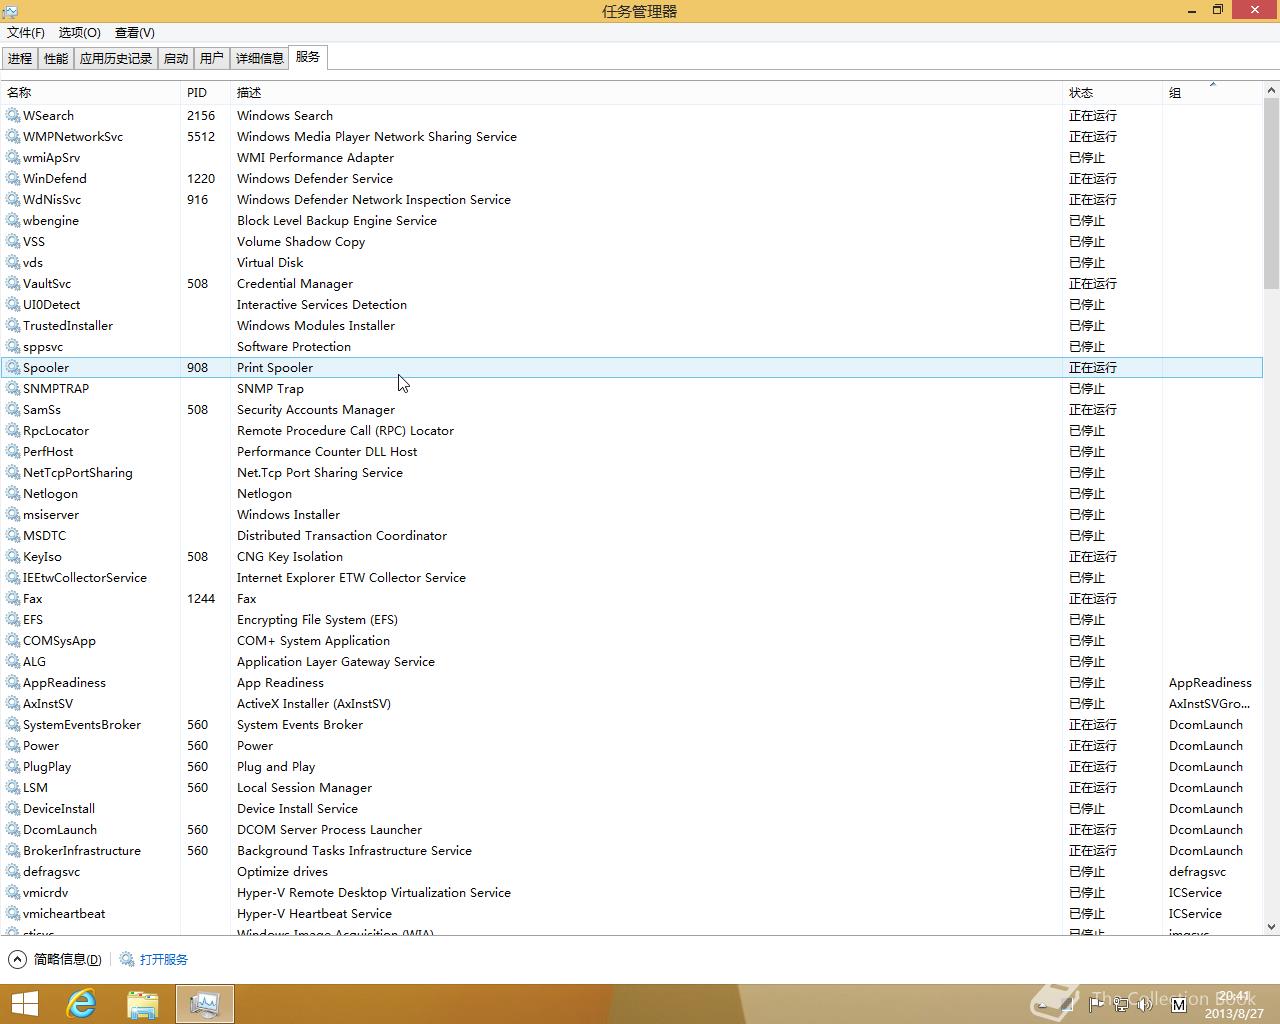1280x1024 pixels.
Task: Click the scrollbar up arrow
Action: (1271, 90)
